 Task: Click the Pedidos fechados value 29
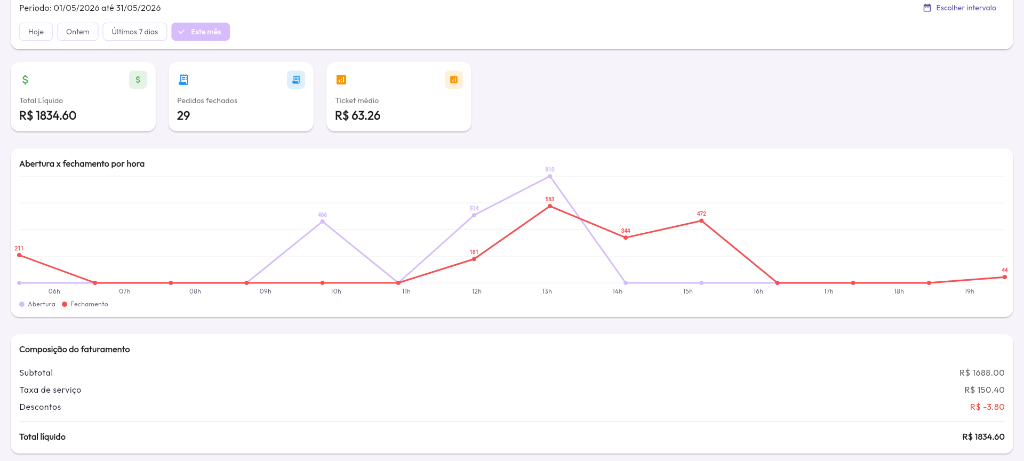tap(184, 116)
